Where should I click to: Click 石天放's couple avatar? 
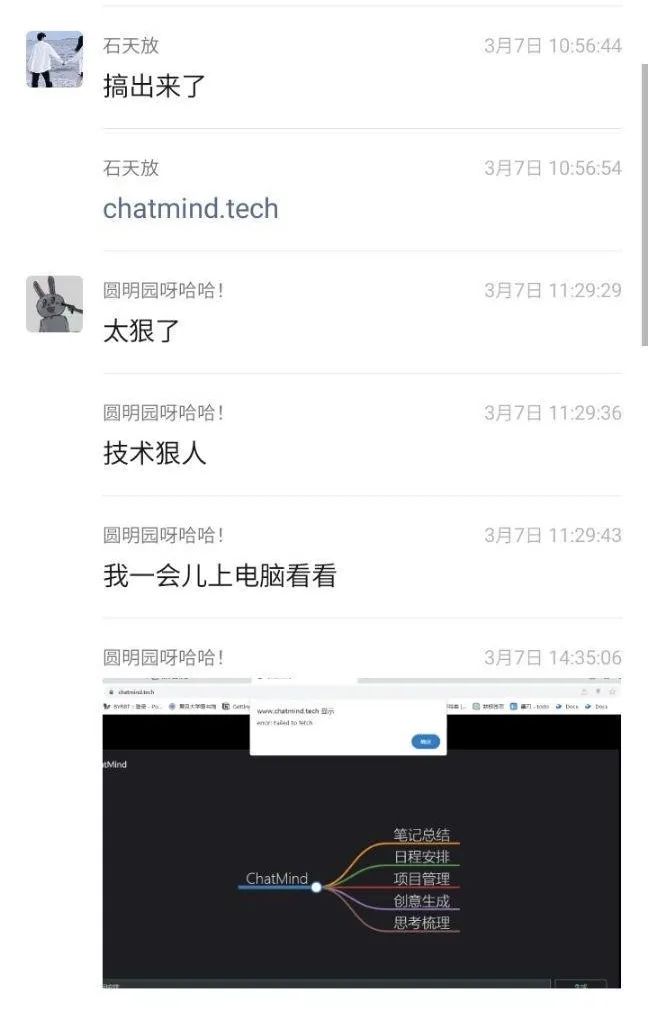click(x=54, y=59)
